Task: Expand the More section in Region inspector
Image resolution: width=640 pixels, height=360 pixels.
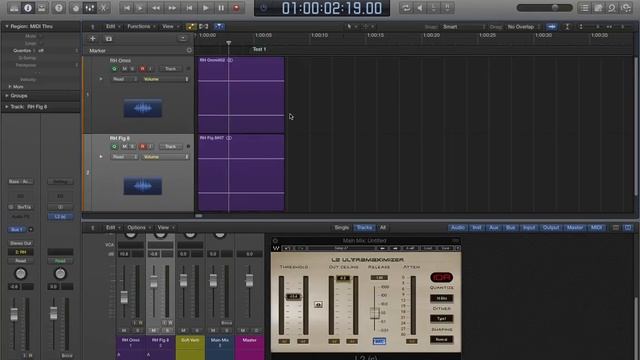Action: pos(10,87)
